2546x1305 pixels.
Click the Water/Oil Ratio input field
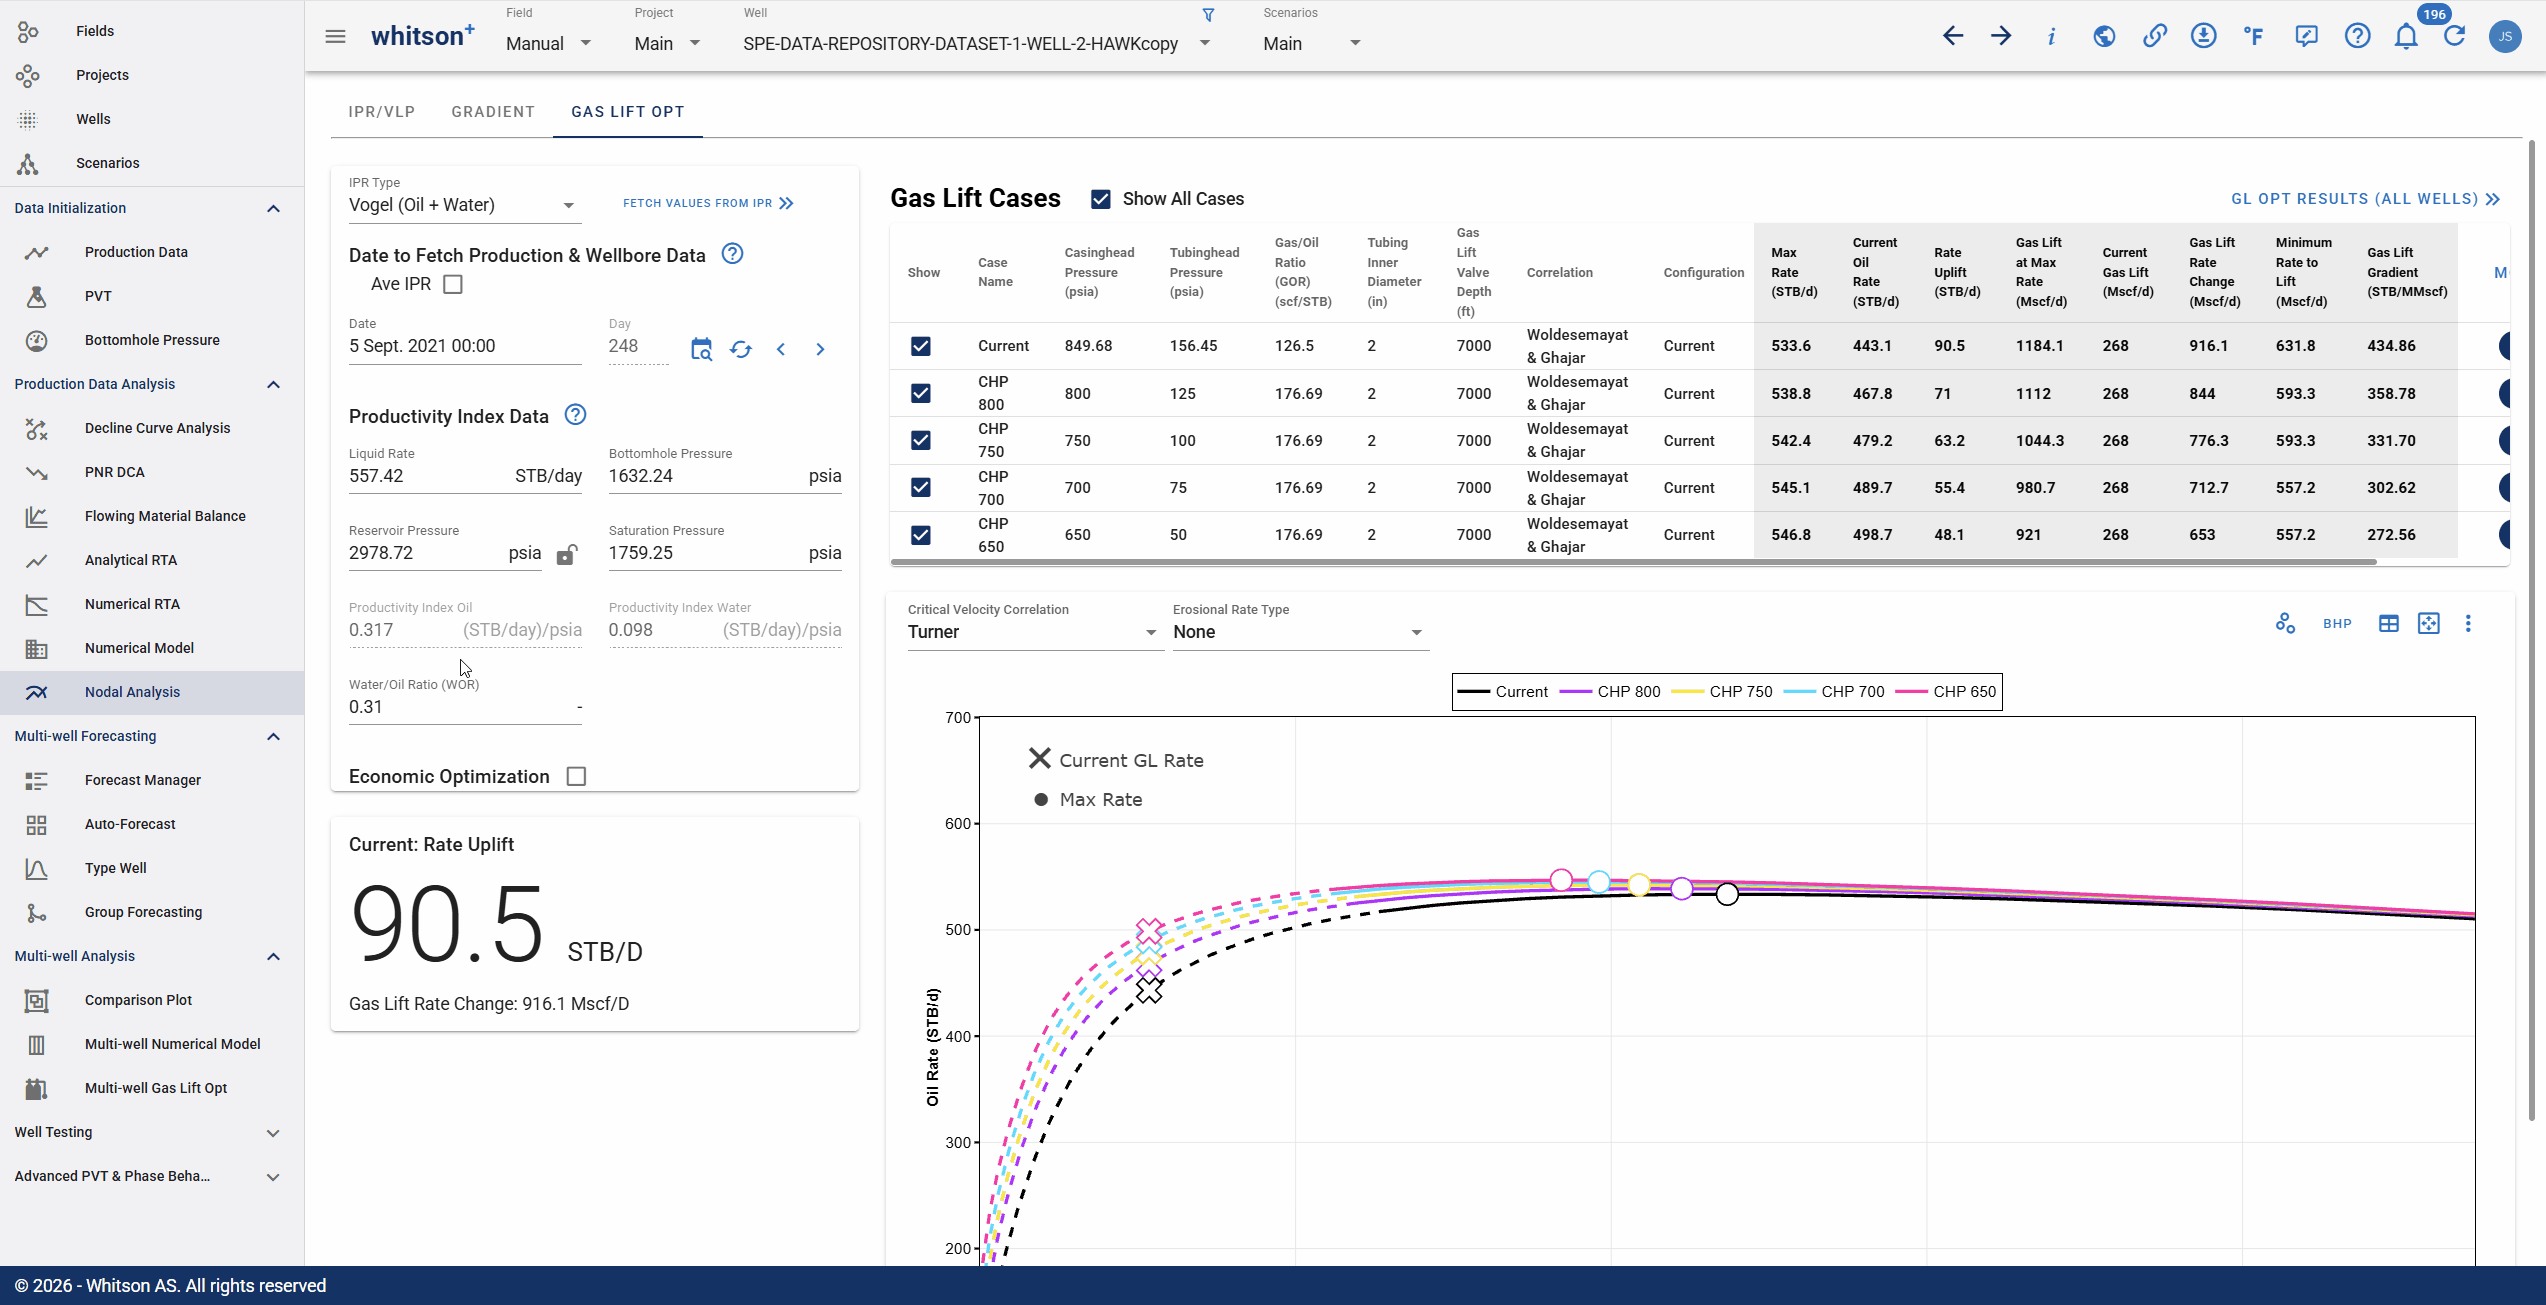click(465, 707)
